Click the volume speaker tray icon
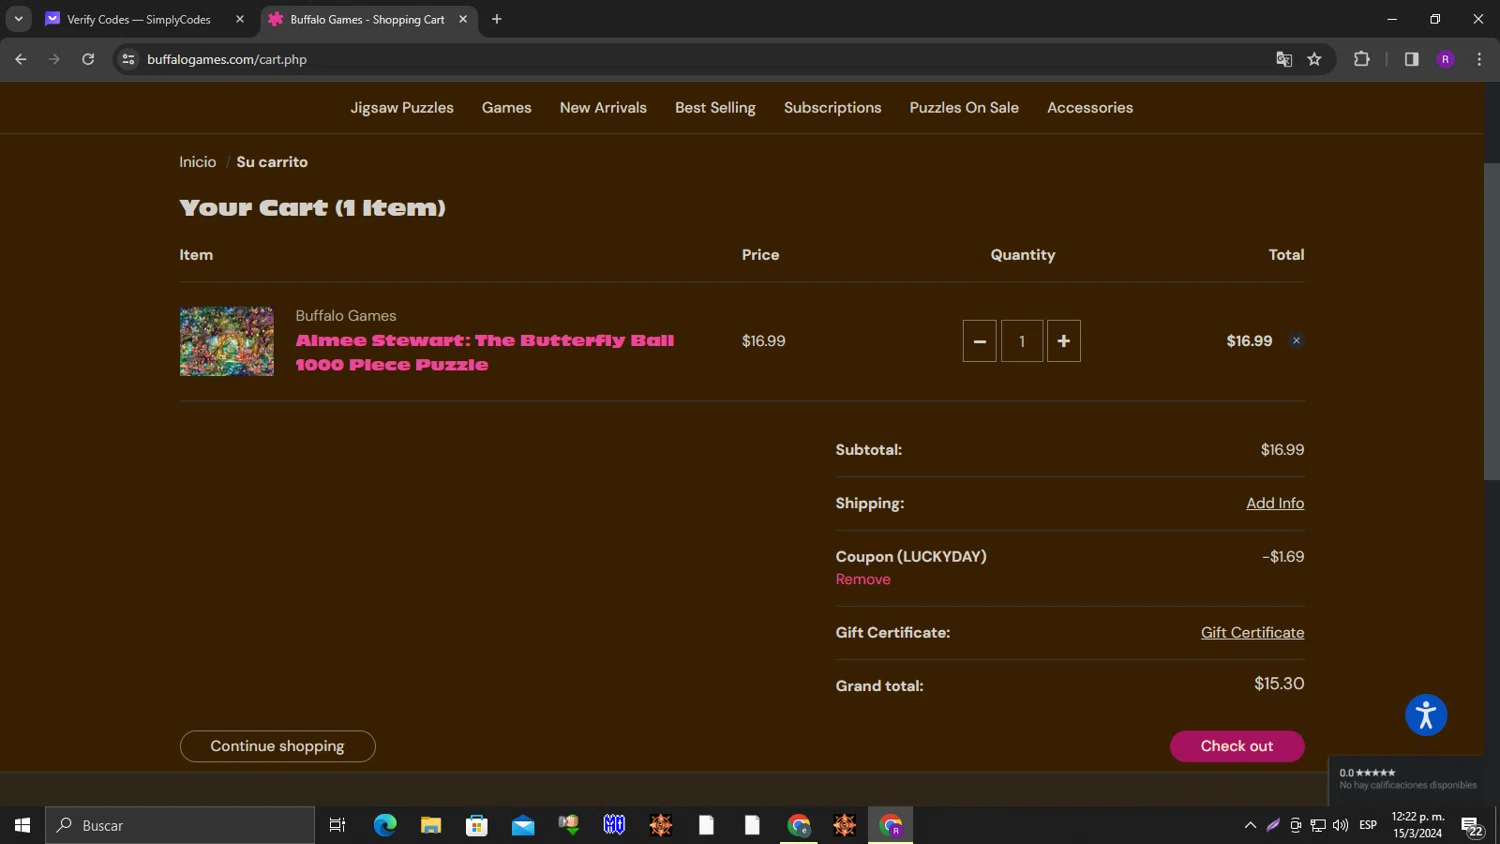This screenshot has width=1500, height=844. (x=1341, y=825)
